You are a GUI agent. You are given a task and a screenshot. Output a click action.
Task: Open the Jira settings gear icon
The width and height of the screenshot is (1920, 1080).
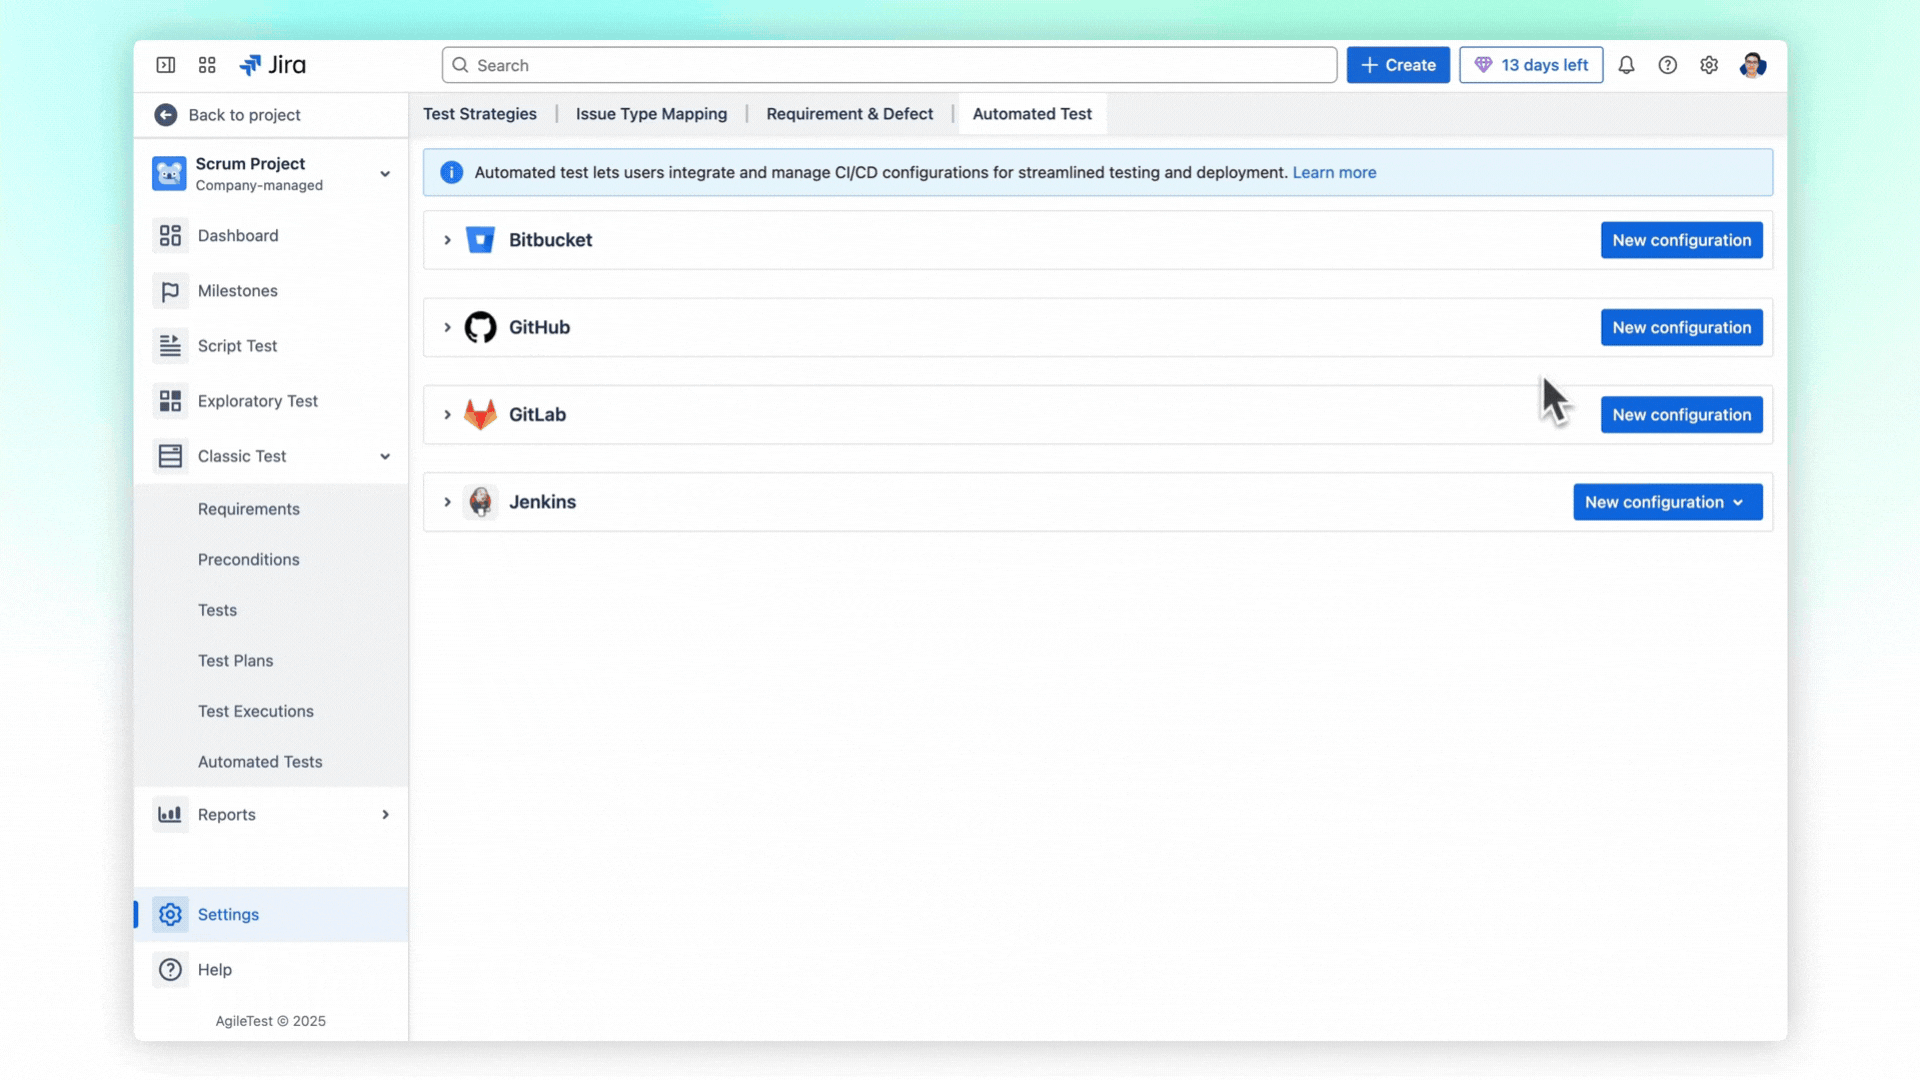click(1708, 64)
